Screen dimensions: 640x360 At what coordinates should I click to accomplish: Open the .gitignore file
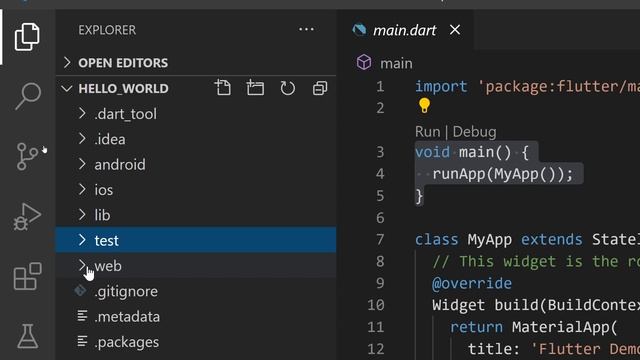click(x=196, y=291)
